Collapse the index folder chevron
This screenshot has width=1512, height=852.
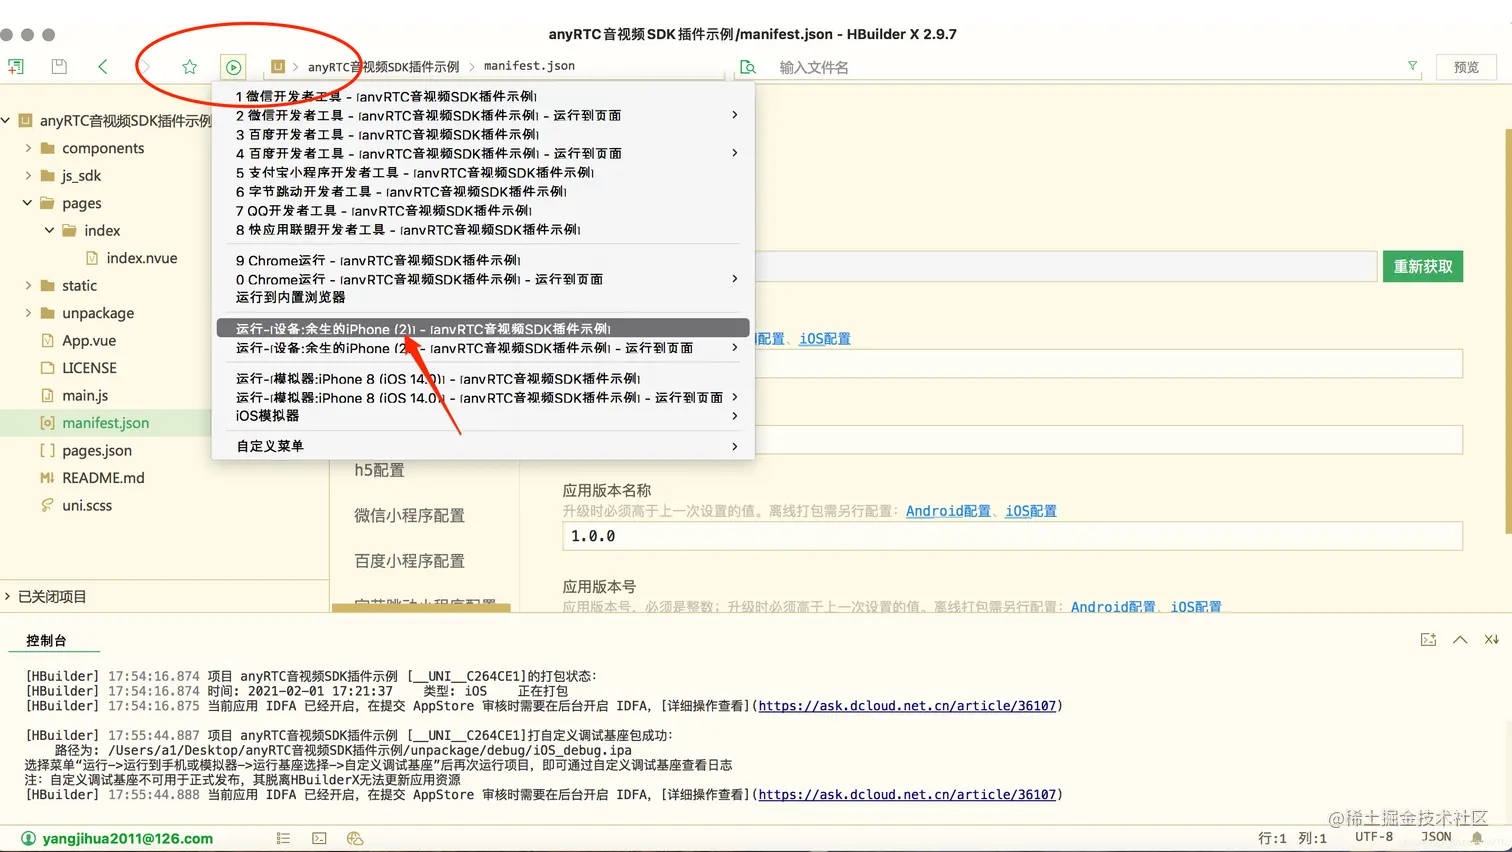[49, 230]
